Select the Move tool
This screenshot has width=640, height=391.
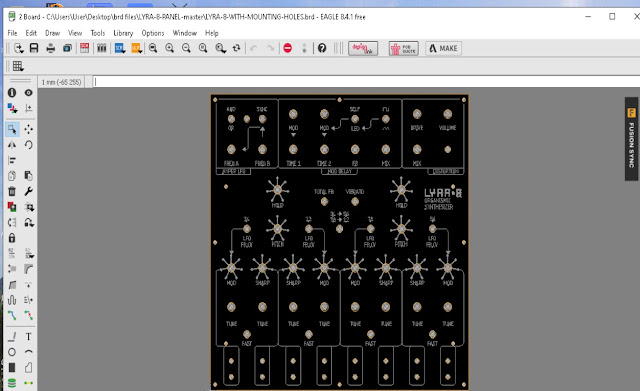(x=28, y=129)
